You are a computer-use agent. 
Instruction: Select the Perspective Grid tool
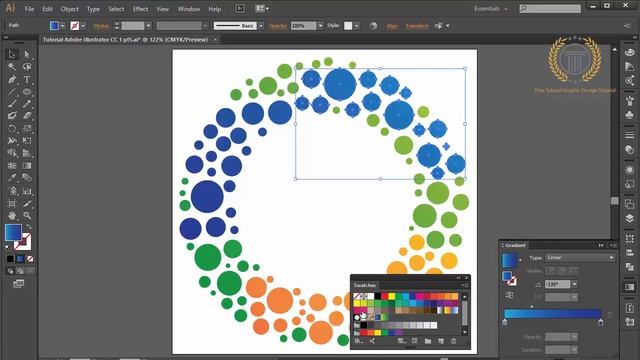(x=27, y=153)
